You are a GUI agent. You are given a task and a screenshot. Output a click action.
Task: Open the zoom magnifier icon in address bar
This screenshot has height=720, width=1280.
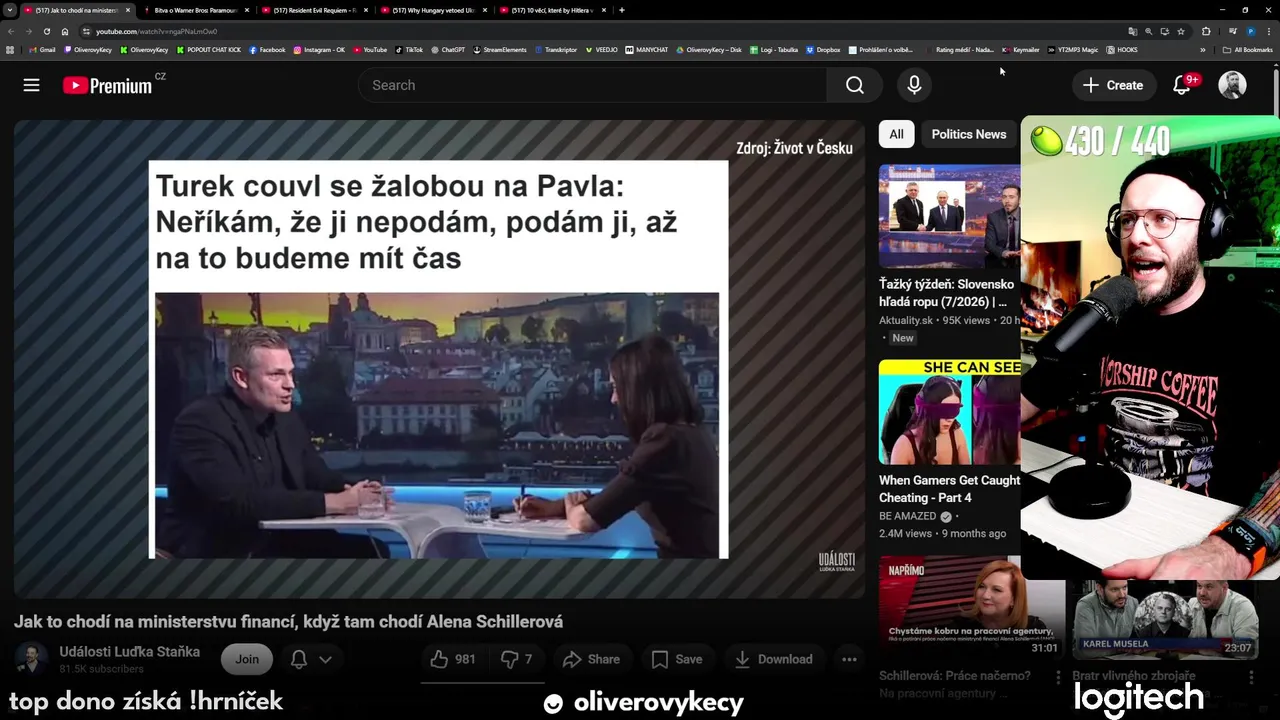coord(1148,31)
